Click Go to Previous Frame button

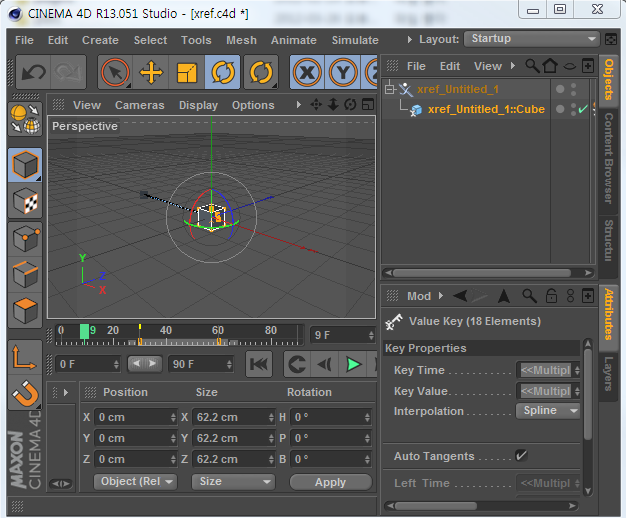coord(325,364)
